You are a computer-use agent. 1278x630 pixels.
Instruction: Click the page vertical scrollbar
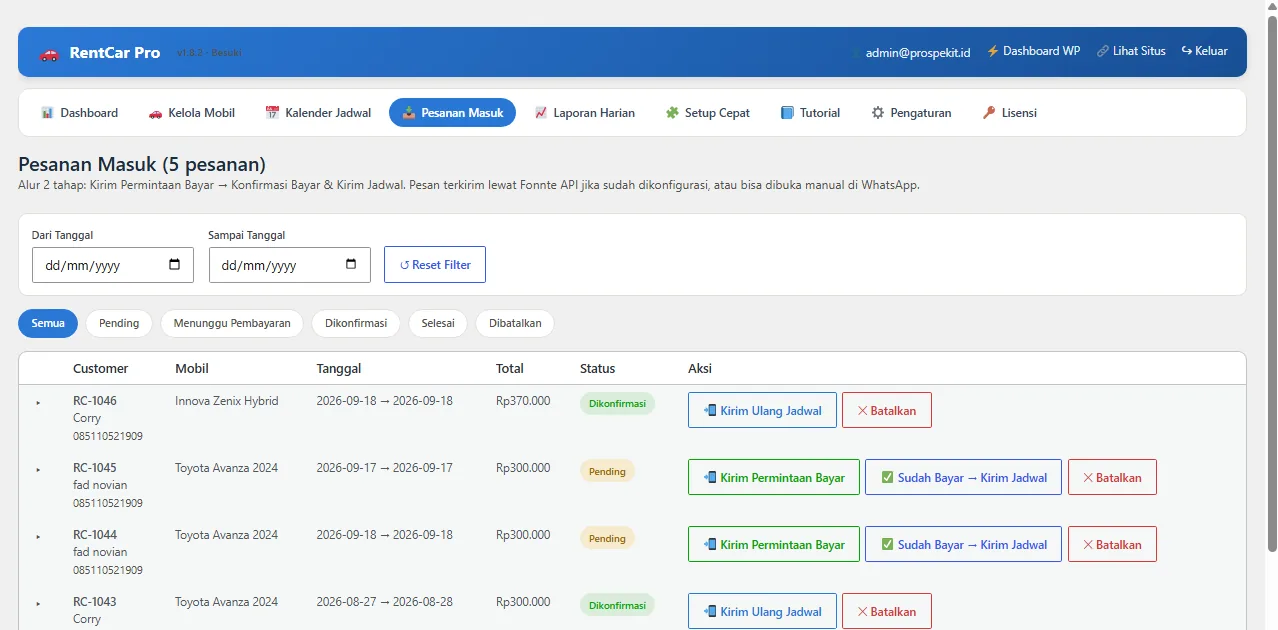point(1272,283)
